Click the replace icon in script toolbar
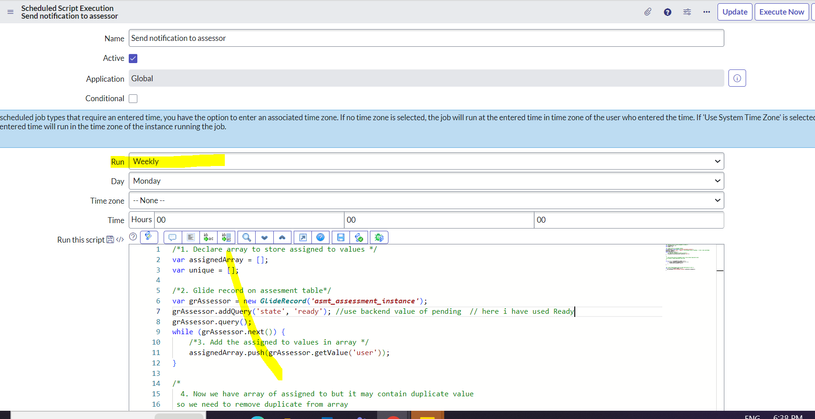 pyautogui.click(x=208, y=237)
